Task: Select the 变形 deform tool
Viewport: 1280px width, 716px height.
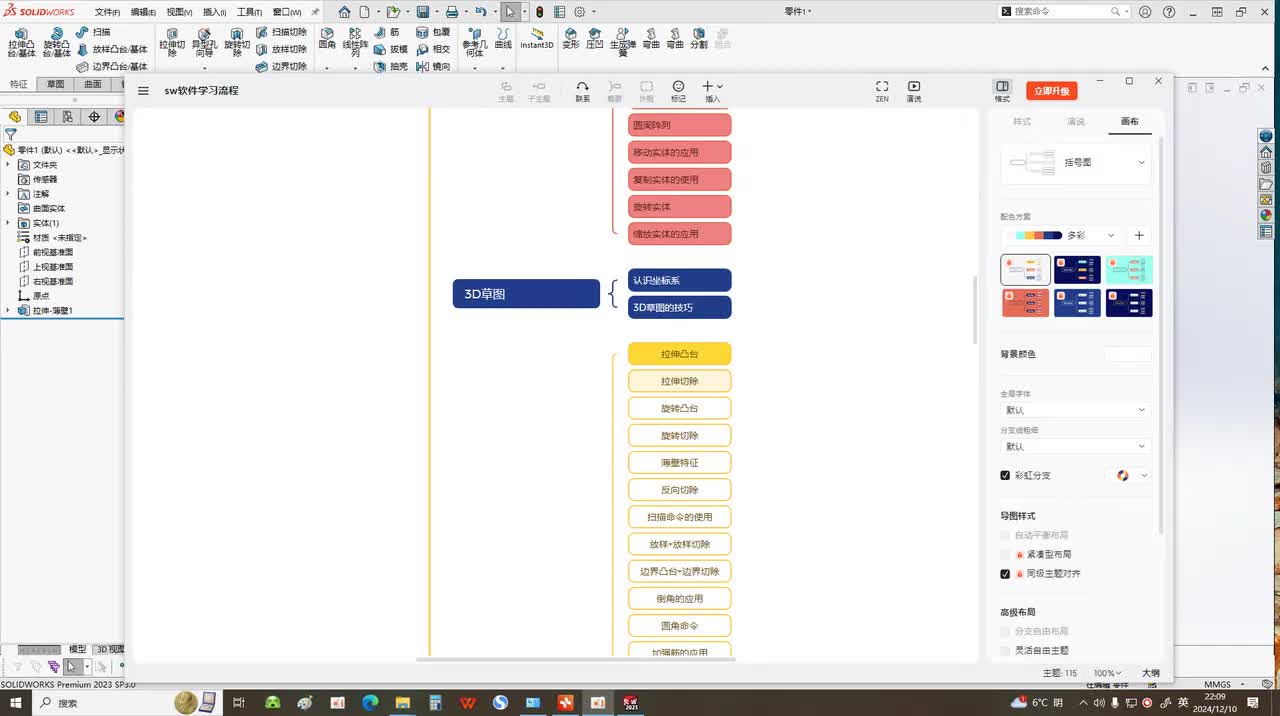Action: [571, 38]
